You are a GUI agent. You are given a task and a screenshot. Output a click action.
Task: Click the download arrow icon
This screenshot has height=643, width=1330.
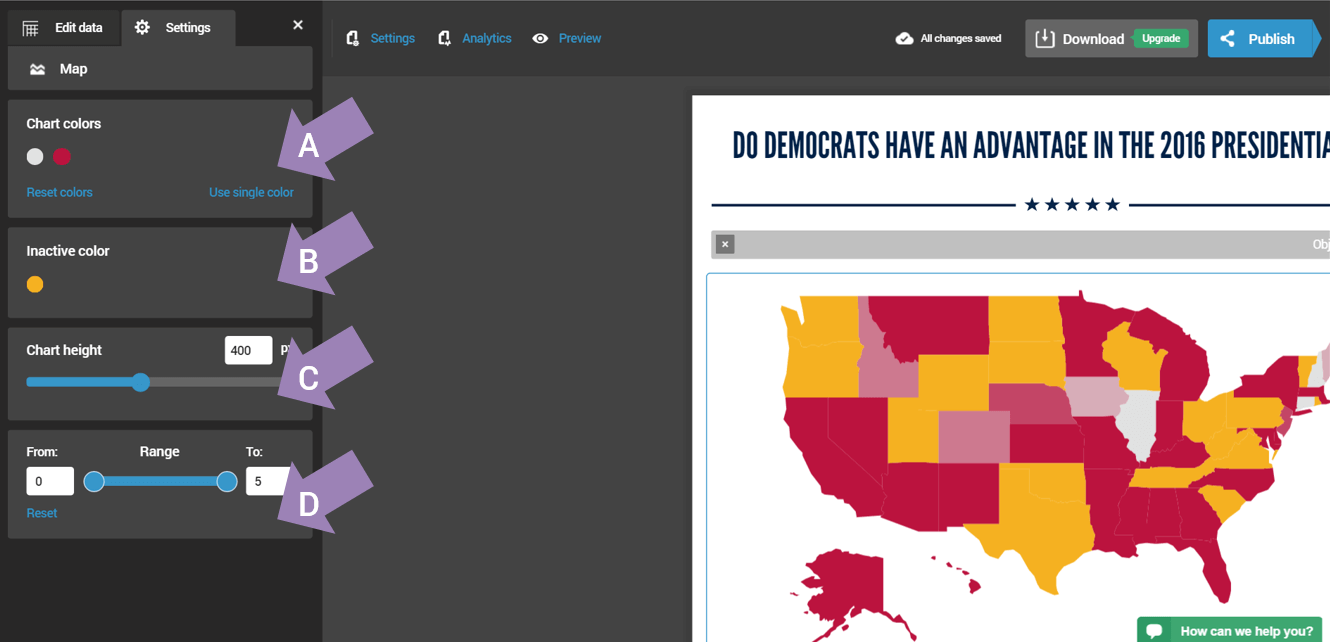pos(1045,38)
